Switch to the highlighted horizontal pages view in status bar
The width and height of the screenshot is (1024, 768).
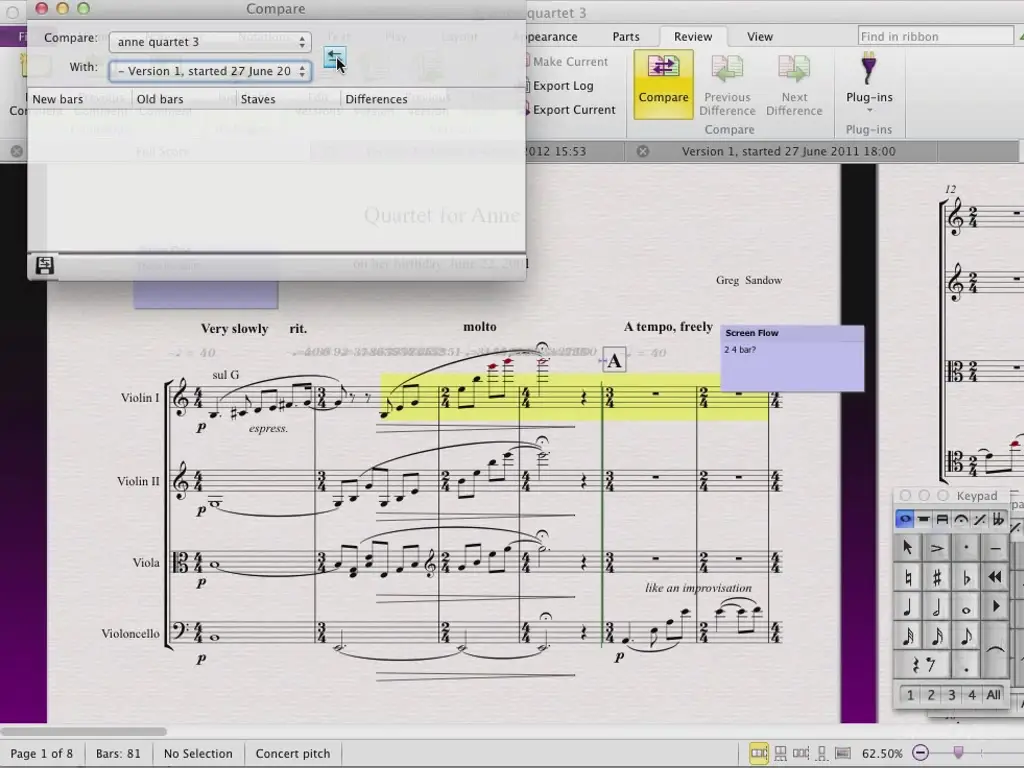759,753
